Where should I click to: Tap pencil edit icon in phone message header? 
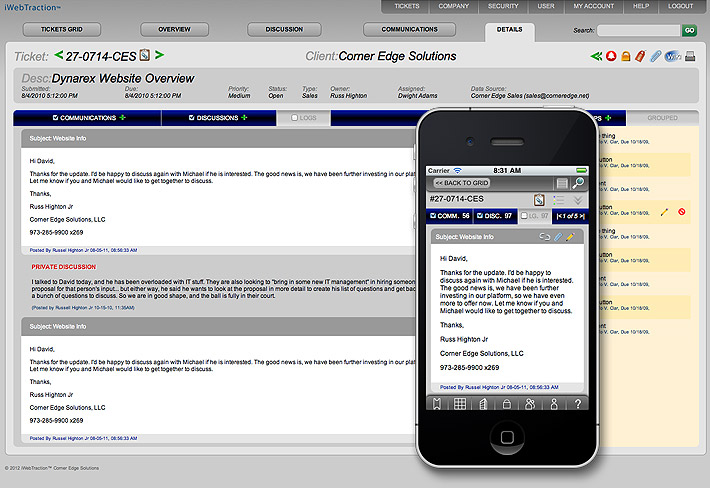(x=570, y=237)
